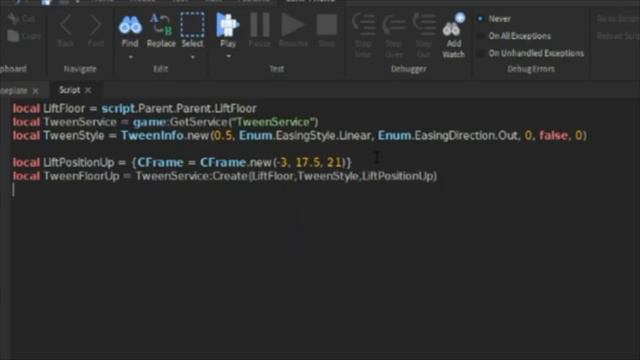The height and width of the screenshot is (360, 640).
Task: Activate the Select tool
Action: [192, 31]
